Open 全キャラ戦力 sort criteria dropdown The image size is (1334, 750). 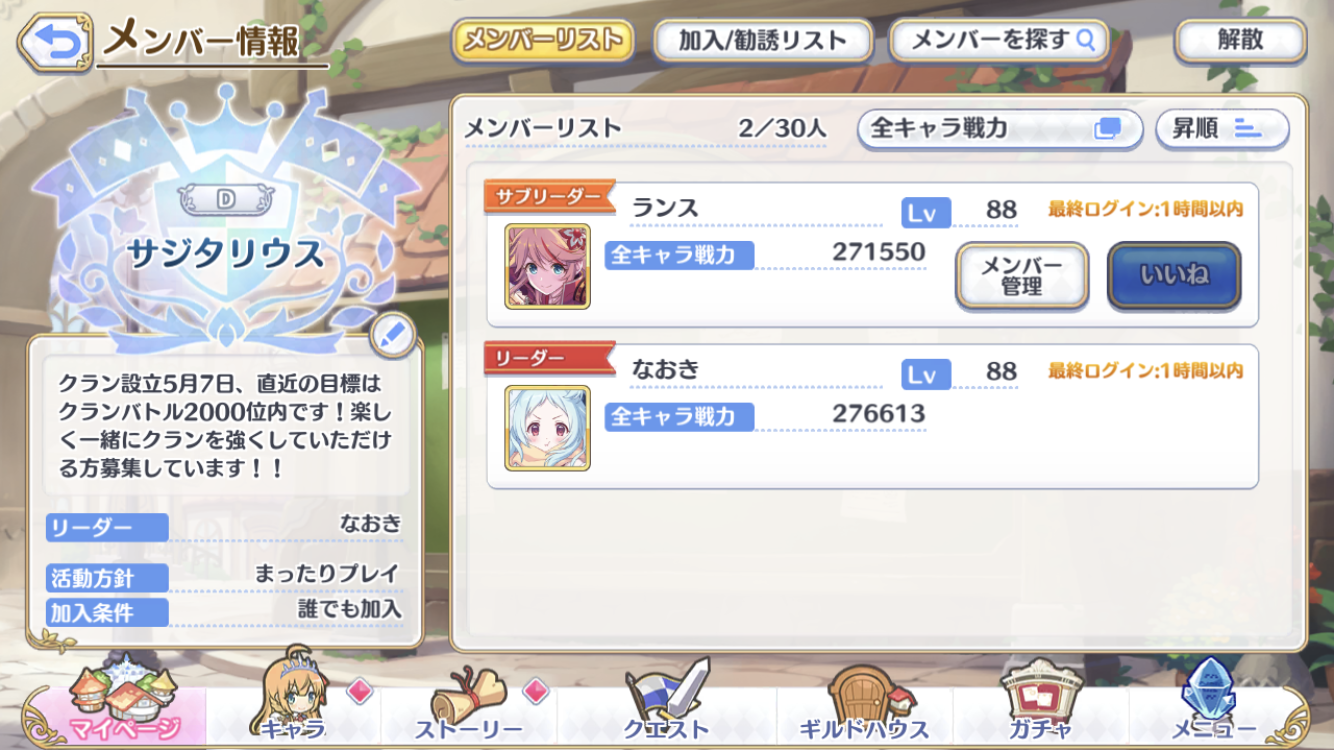999,129
